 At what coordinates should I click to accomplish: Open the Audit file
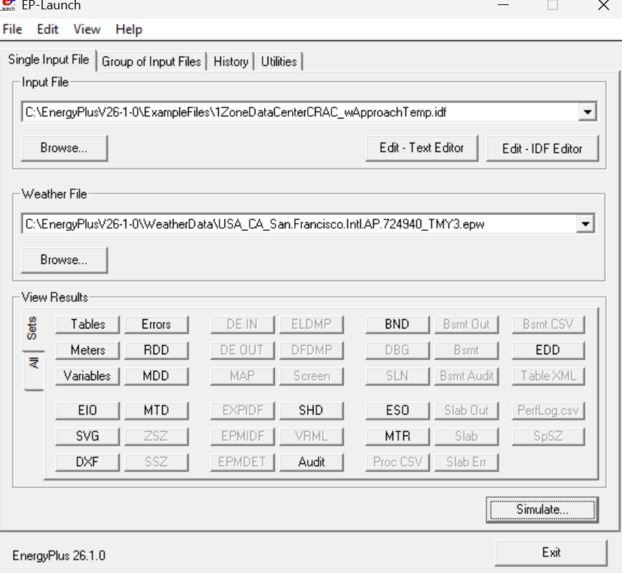pyautogui.click(x=311, y=462)
